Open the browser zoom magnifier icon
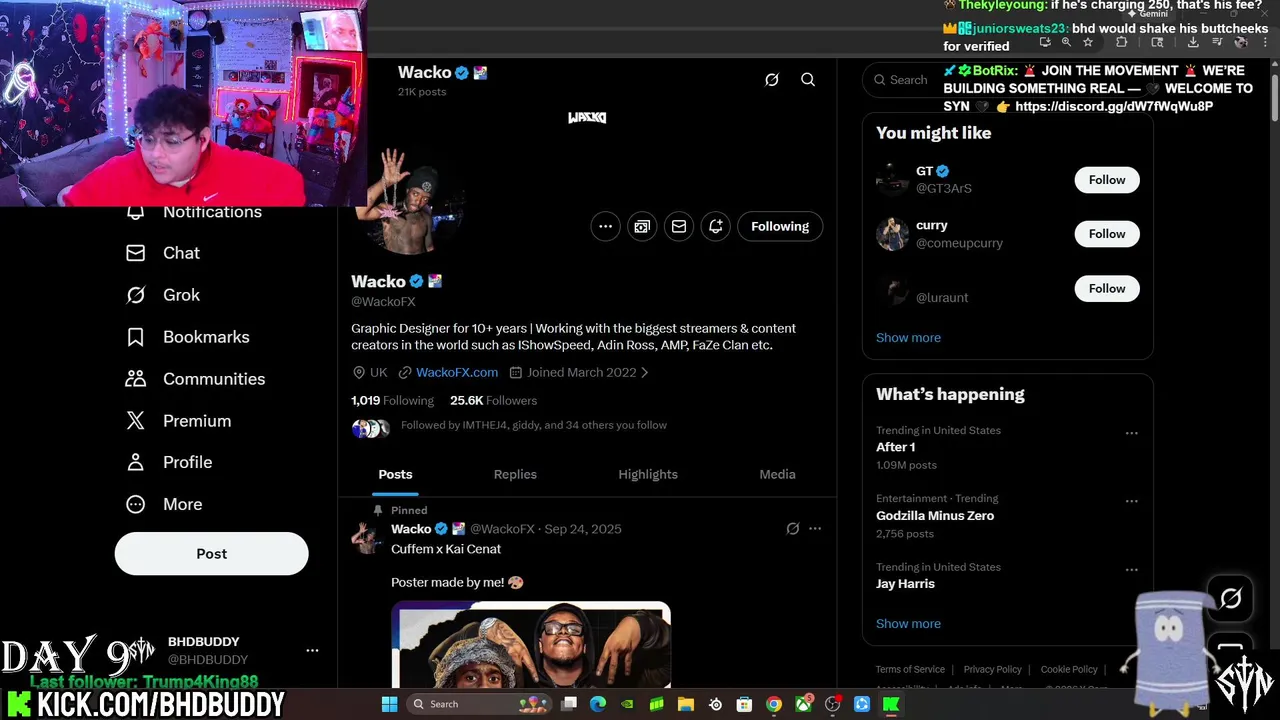1280x720 pixels. [x=1066, y=43]
